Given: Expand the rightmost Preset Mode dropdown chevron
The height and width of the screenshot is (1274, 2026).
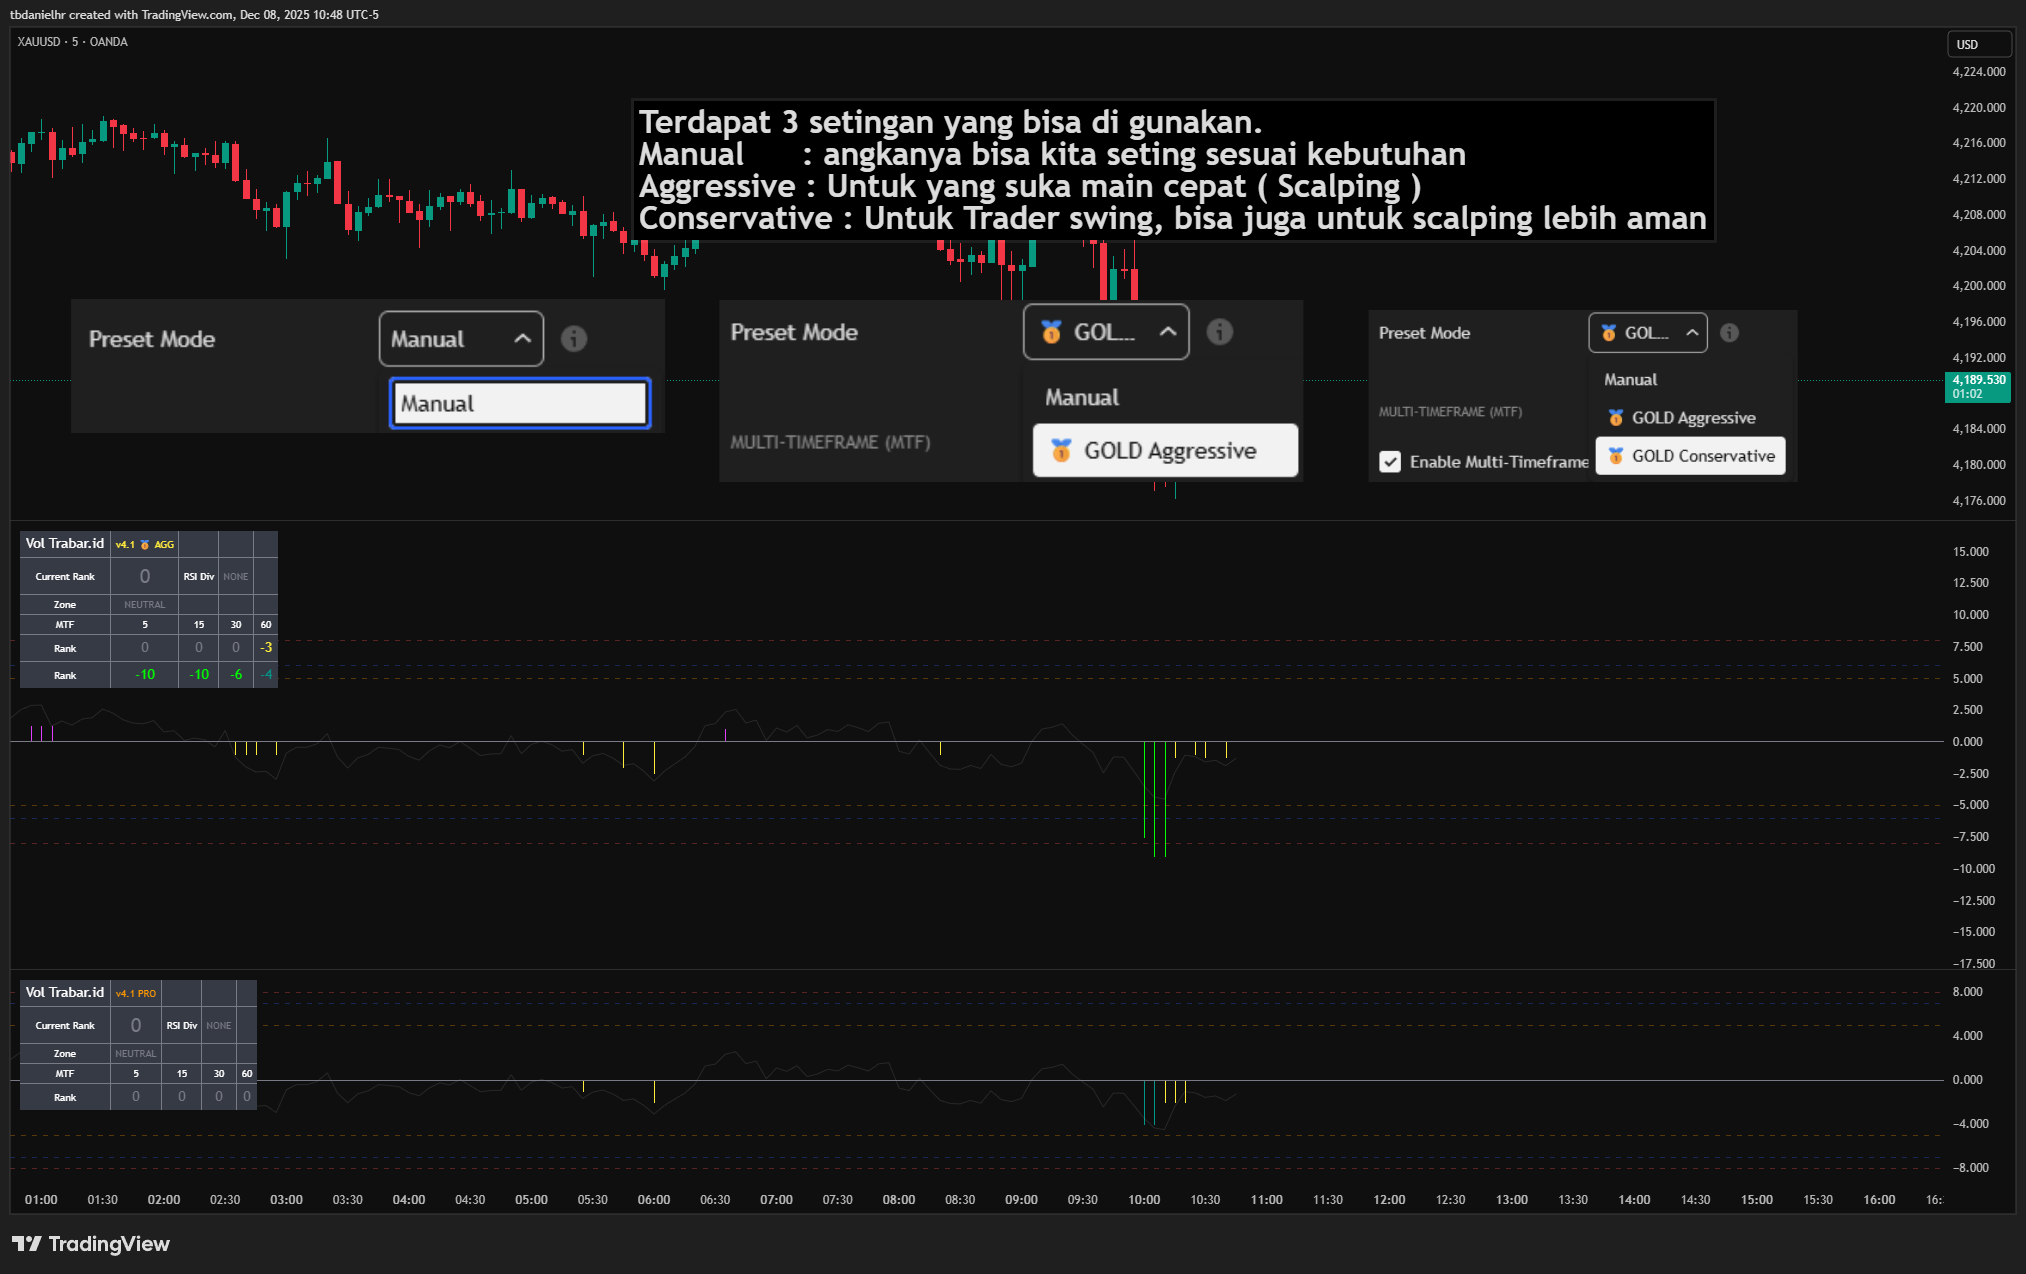Looking at the screenshot, I should (1691, 333).
